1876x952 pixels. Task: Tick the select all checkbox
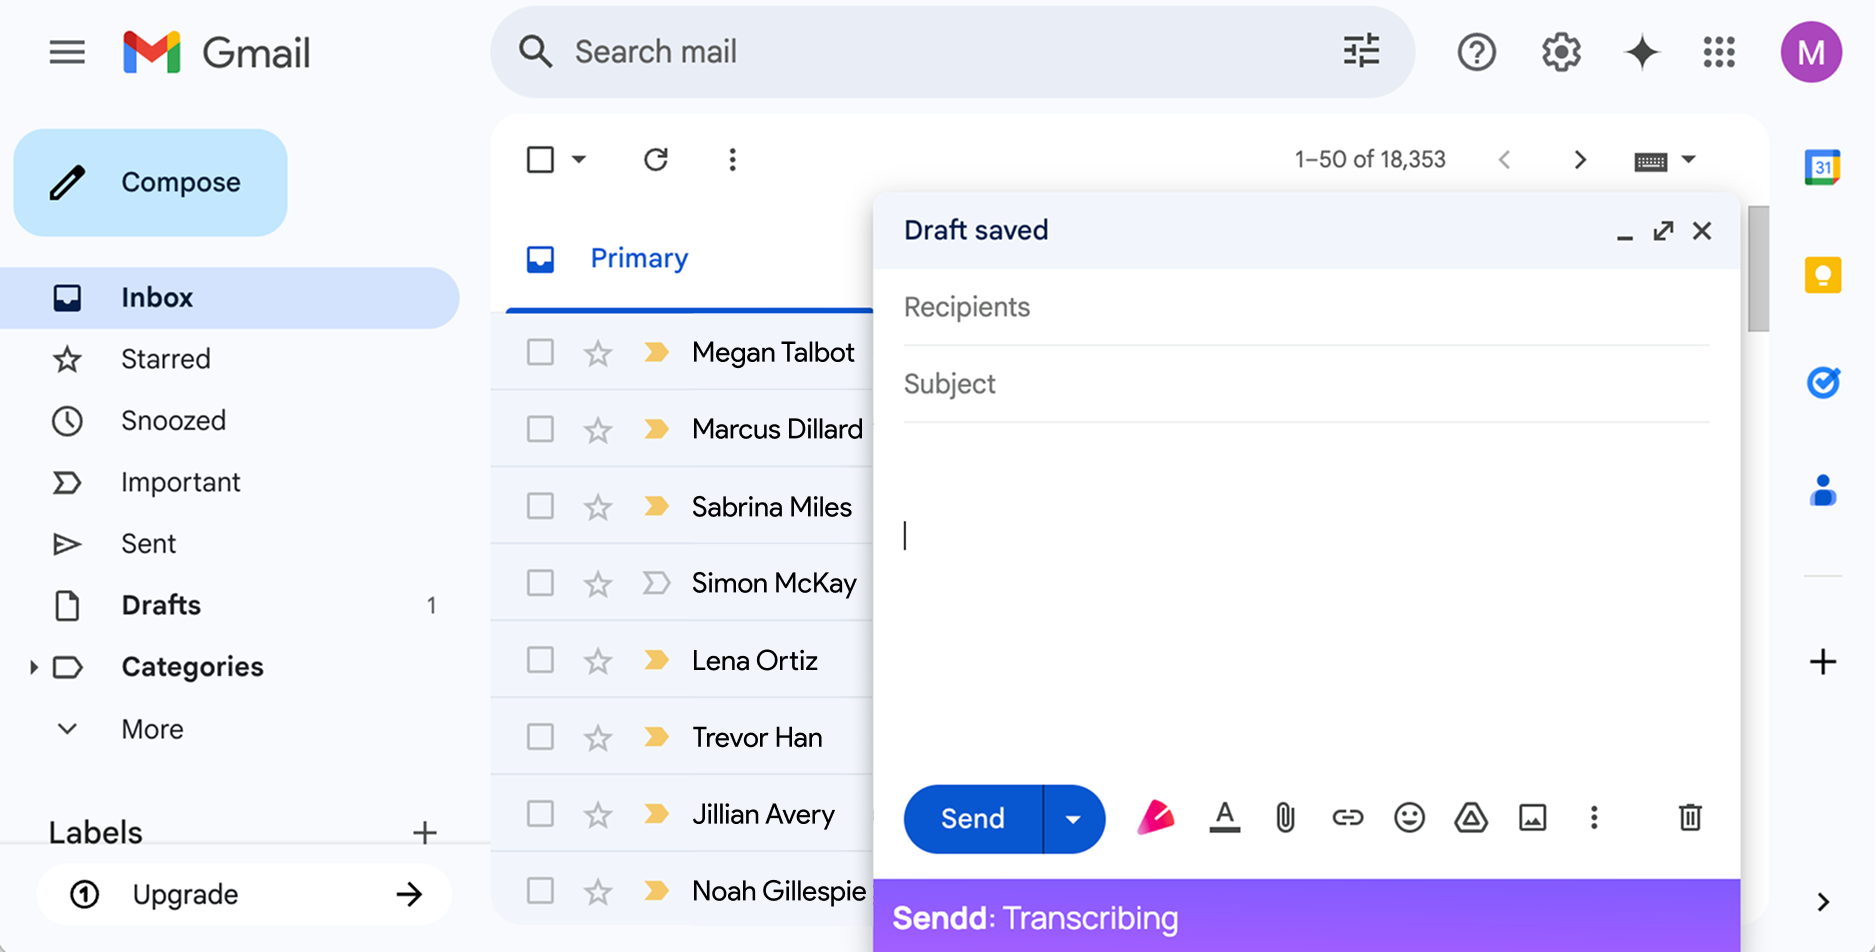(x=540, y=160)
